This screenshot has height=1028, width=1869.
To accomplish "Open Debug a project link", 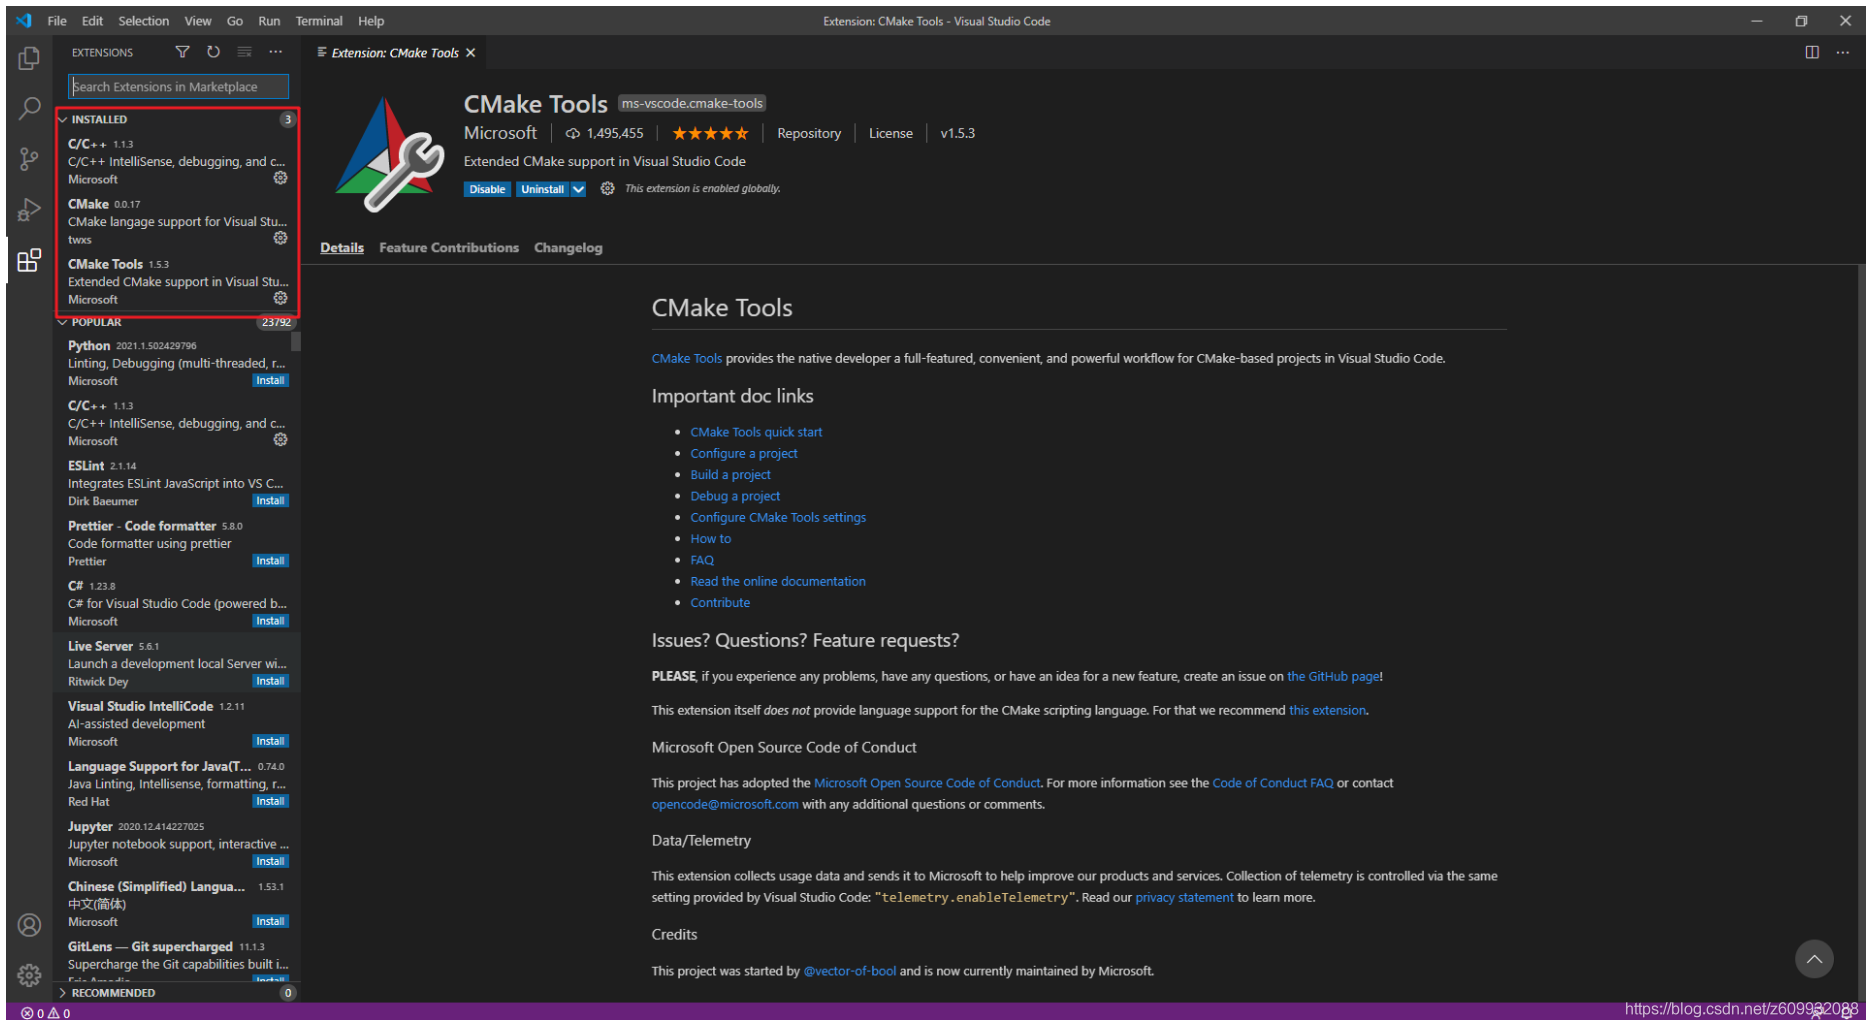I will 735,496.
